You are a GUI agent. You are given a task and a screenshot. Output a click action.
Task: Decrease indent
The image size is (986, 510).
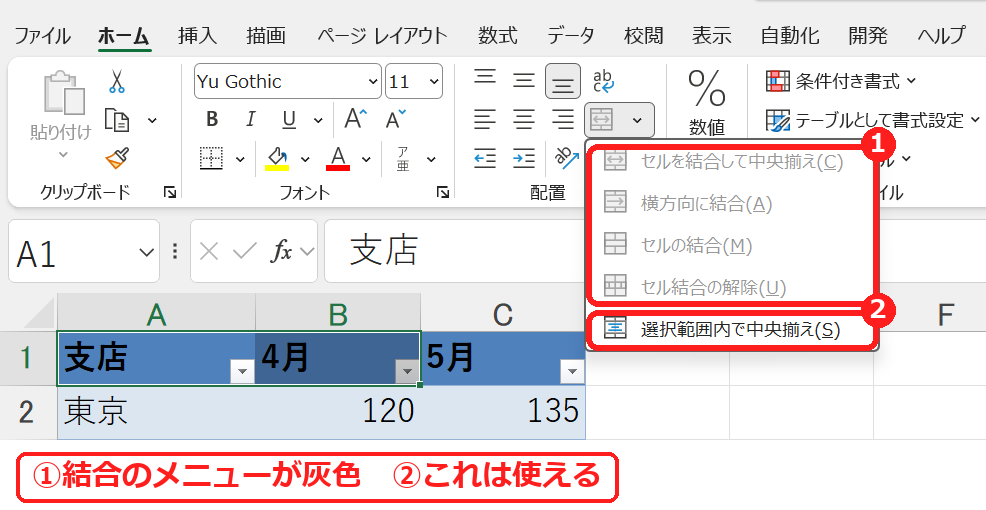pyautogui.click(x=485, y=158)
